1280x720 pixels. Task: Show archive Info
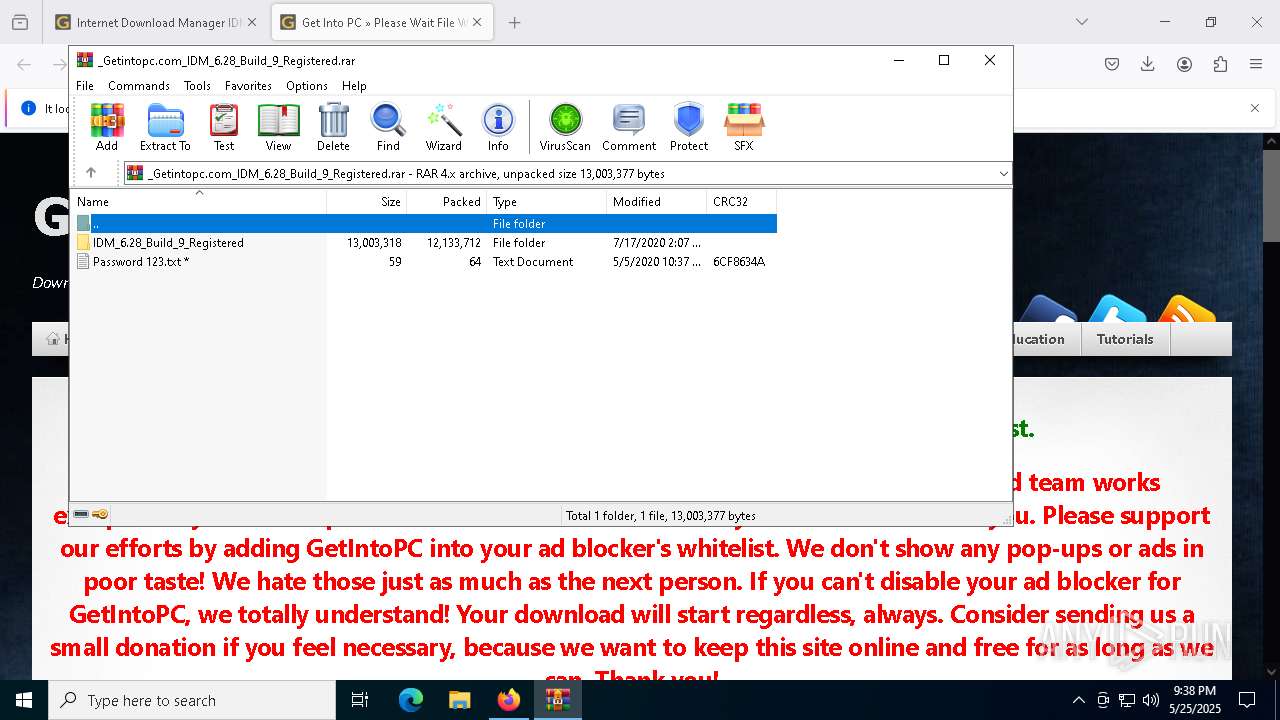point(498,127)
